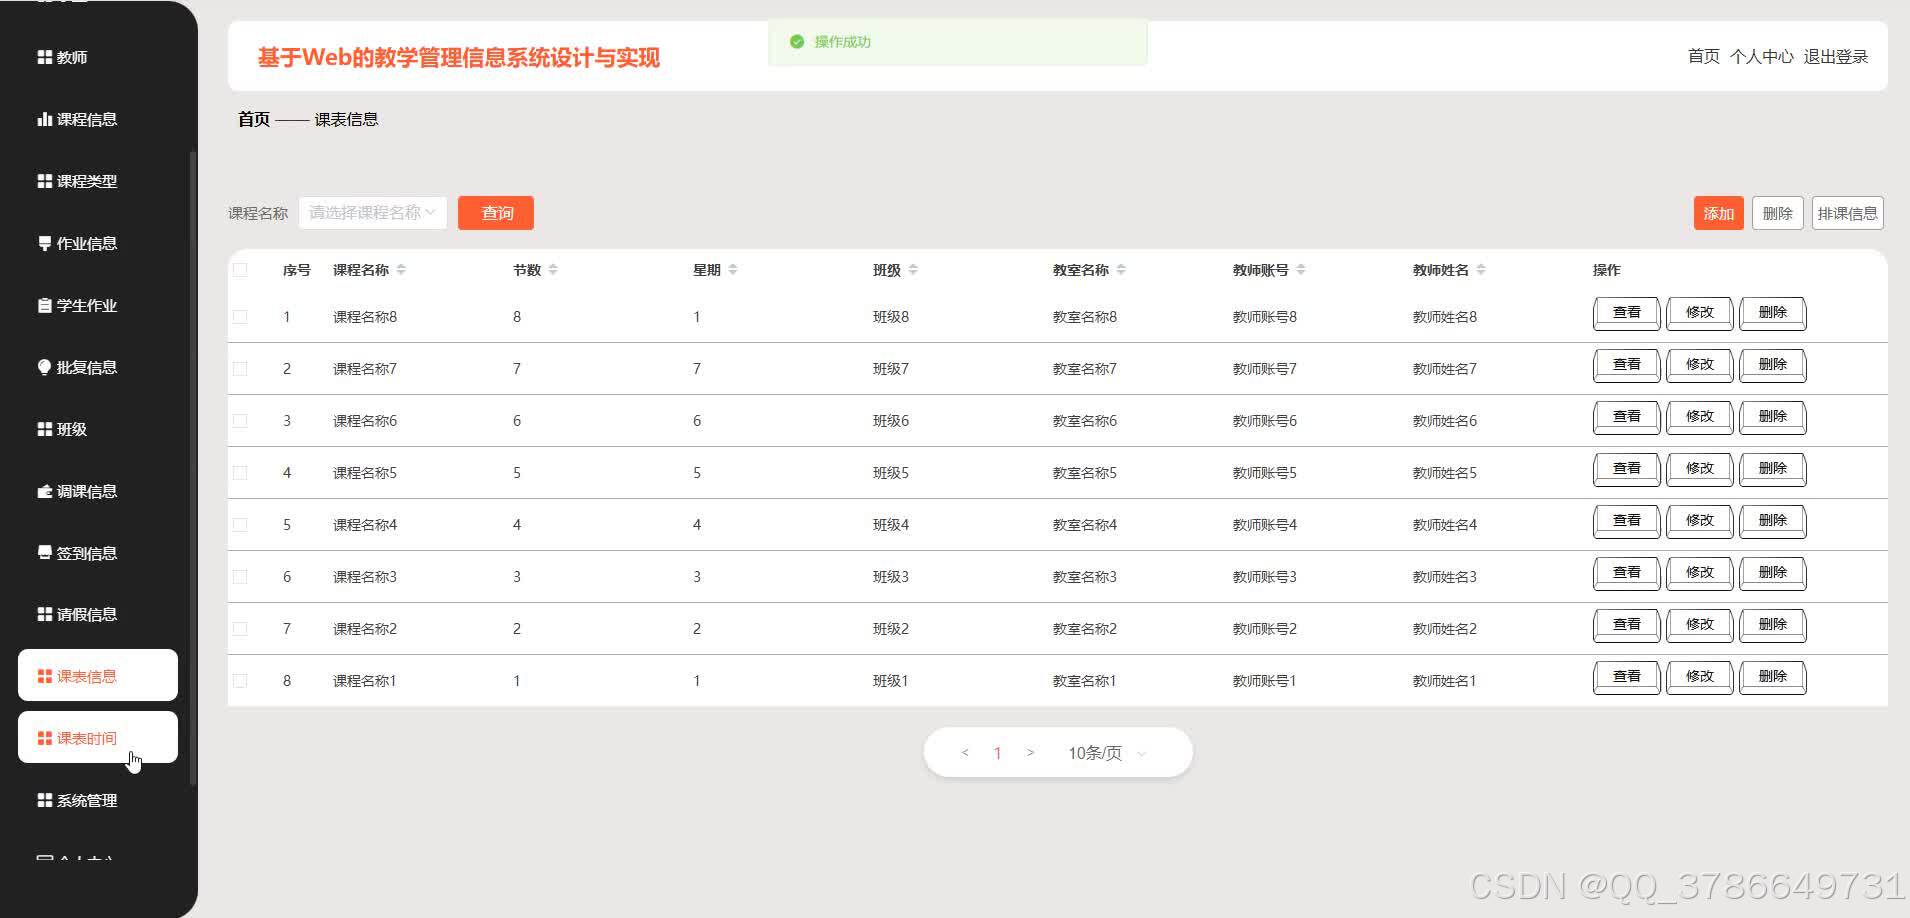Click the 教师 sidebar grid icon
The image size is (1910, 918).
(44, 58)
